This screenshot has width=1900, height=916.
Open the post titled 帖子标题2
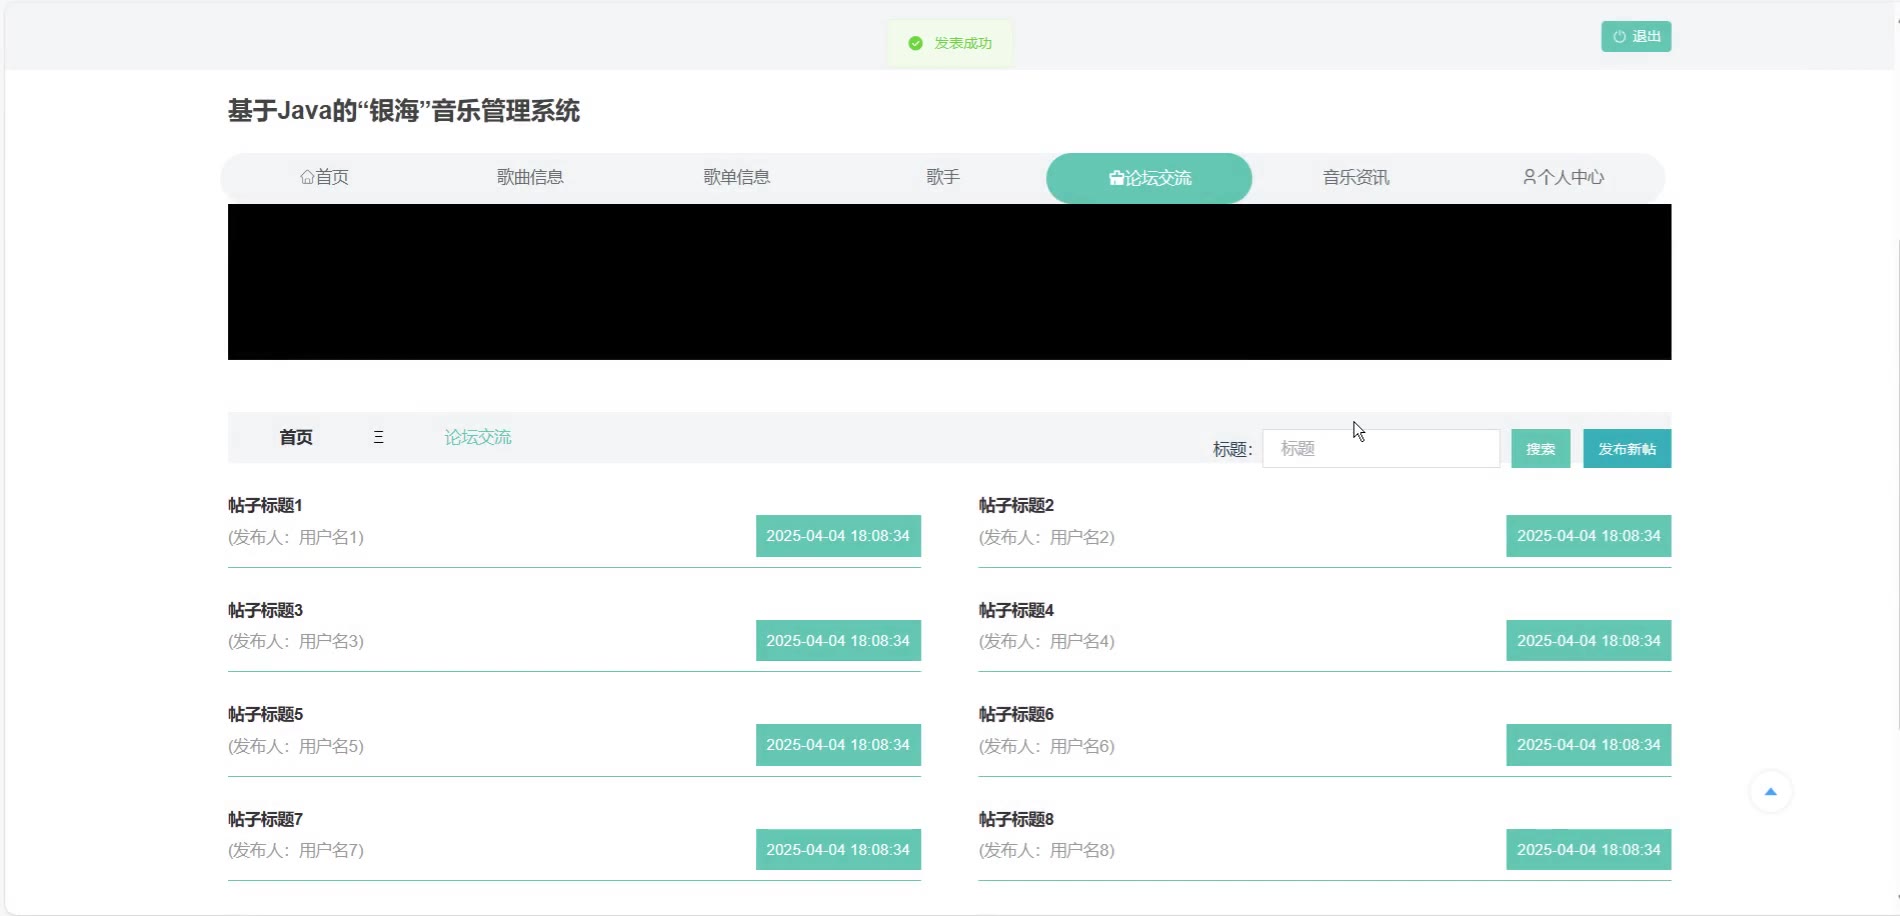pyautogui.click(x=1016, y=506)
